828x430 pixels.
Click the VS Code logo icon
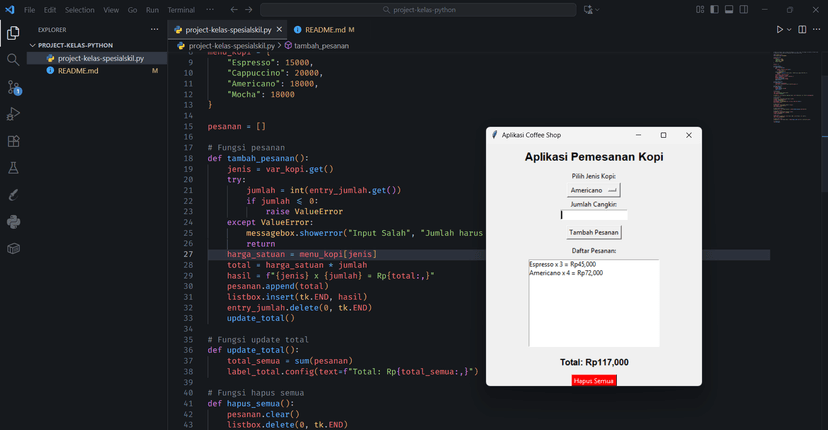(10, 10)
